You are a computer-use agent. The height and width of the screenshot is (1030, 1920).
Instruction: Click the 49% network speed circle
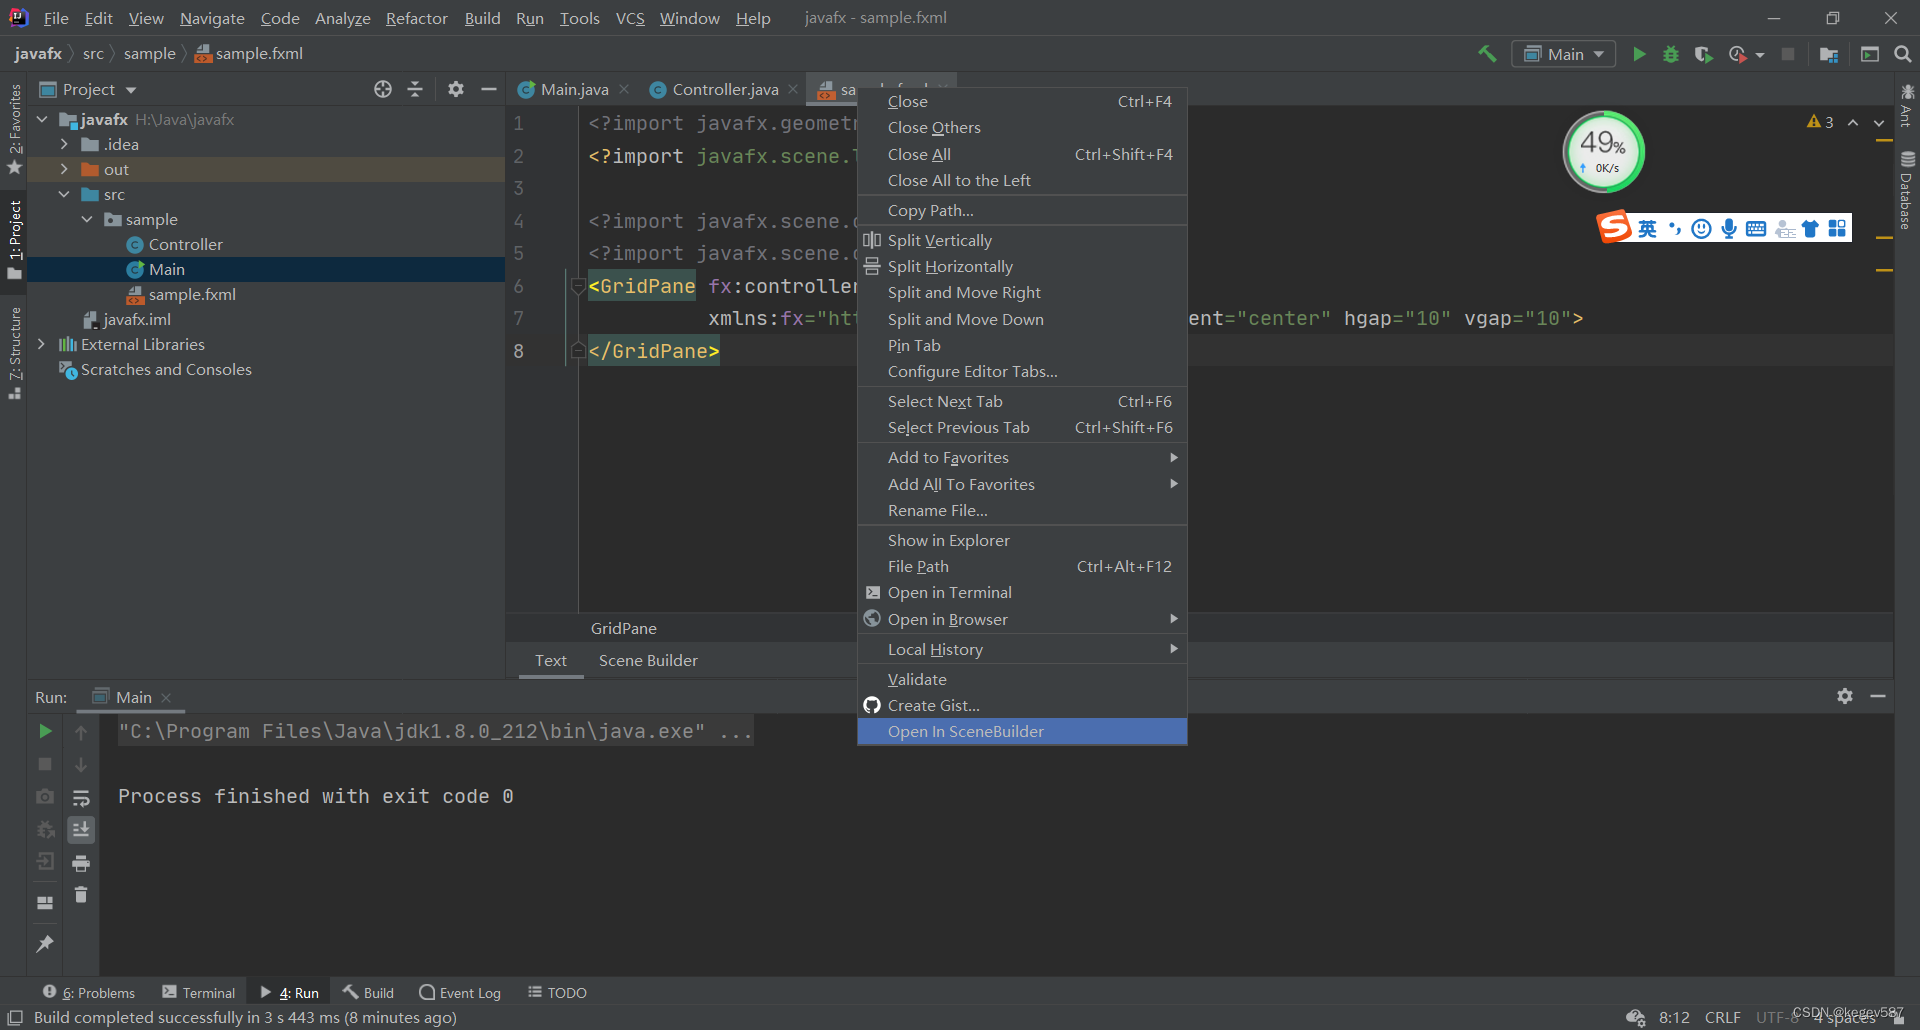pos(1602,151)
